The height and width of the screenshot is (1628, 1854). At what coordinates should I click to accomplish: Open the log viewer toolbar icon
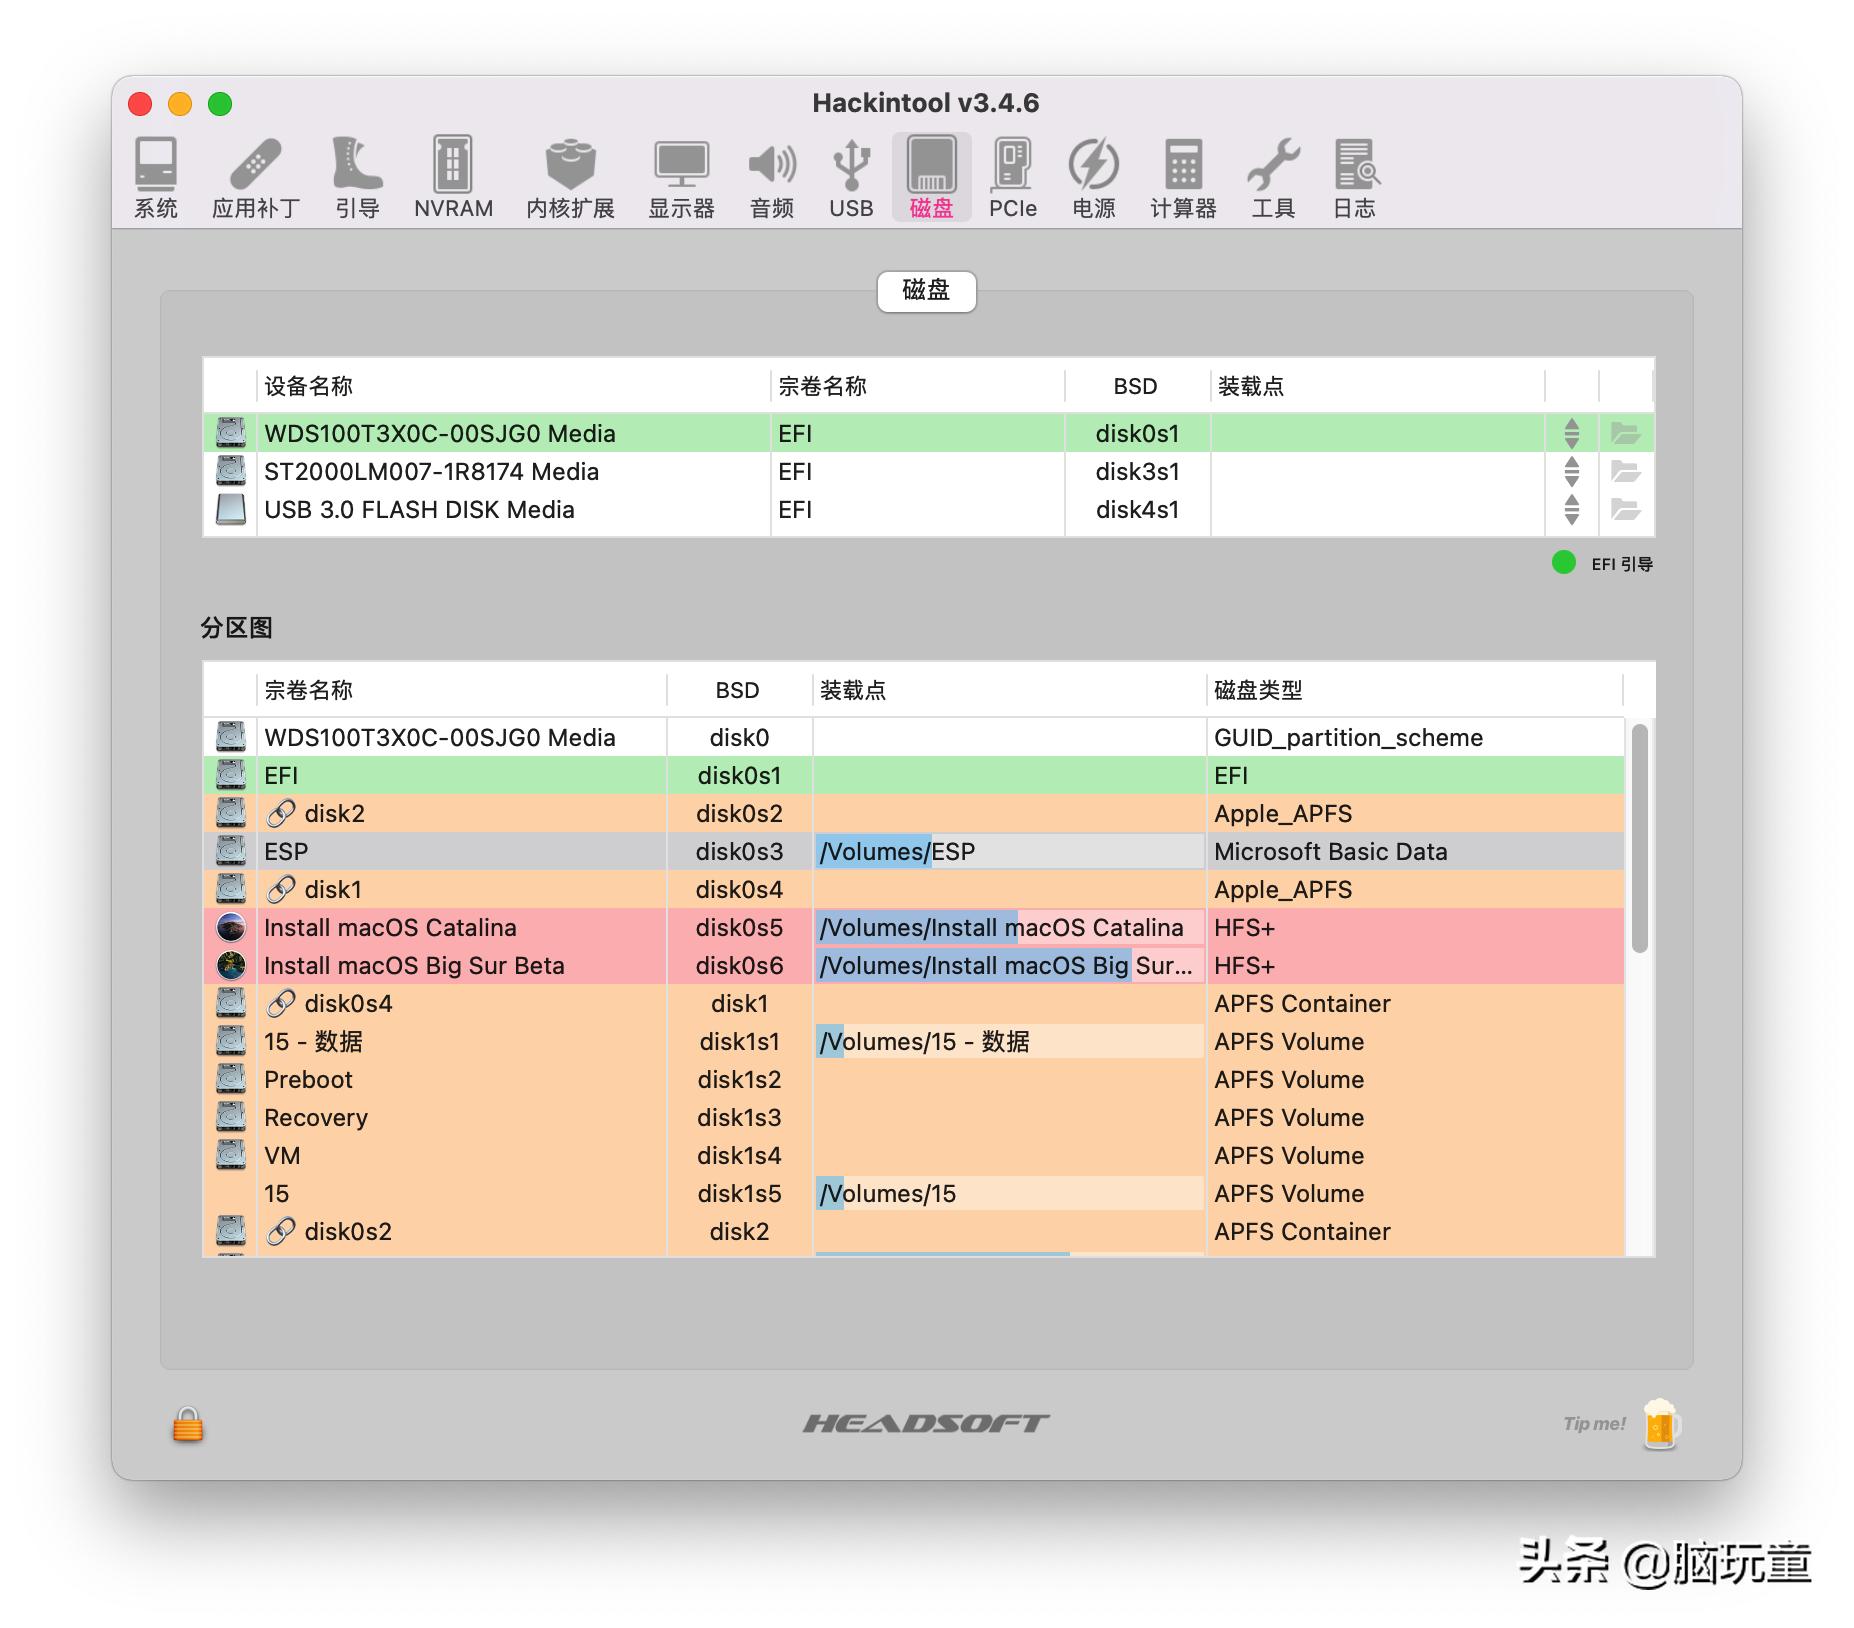pos(1354,177)
